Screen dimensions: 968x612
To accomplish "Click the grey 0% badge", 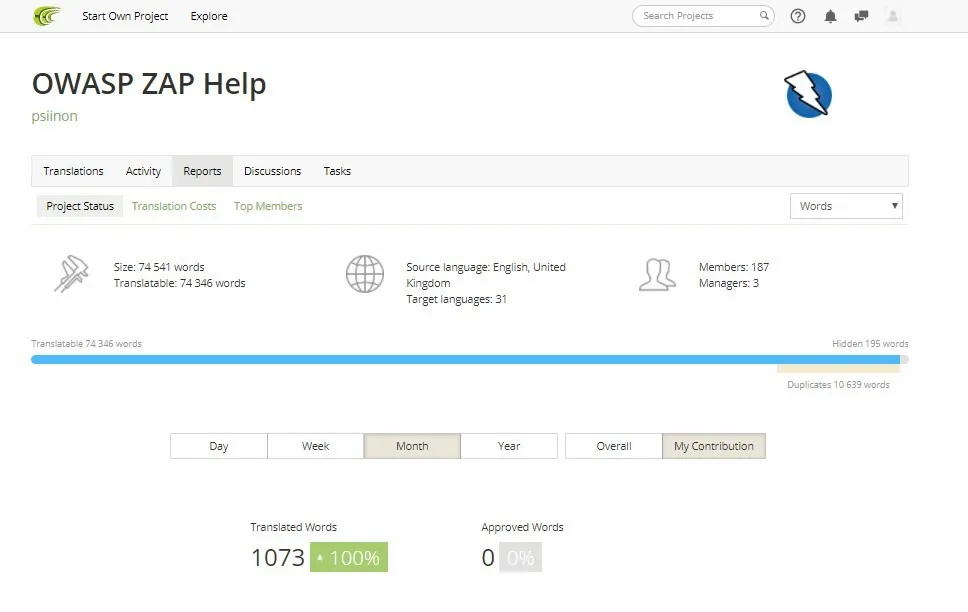I will point(520,557).
